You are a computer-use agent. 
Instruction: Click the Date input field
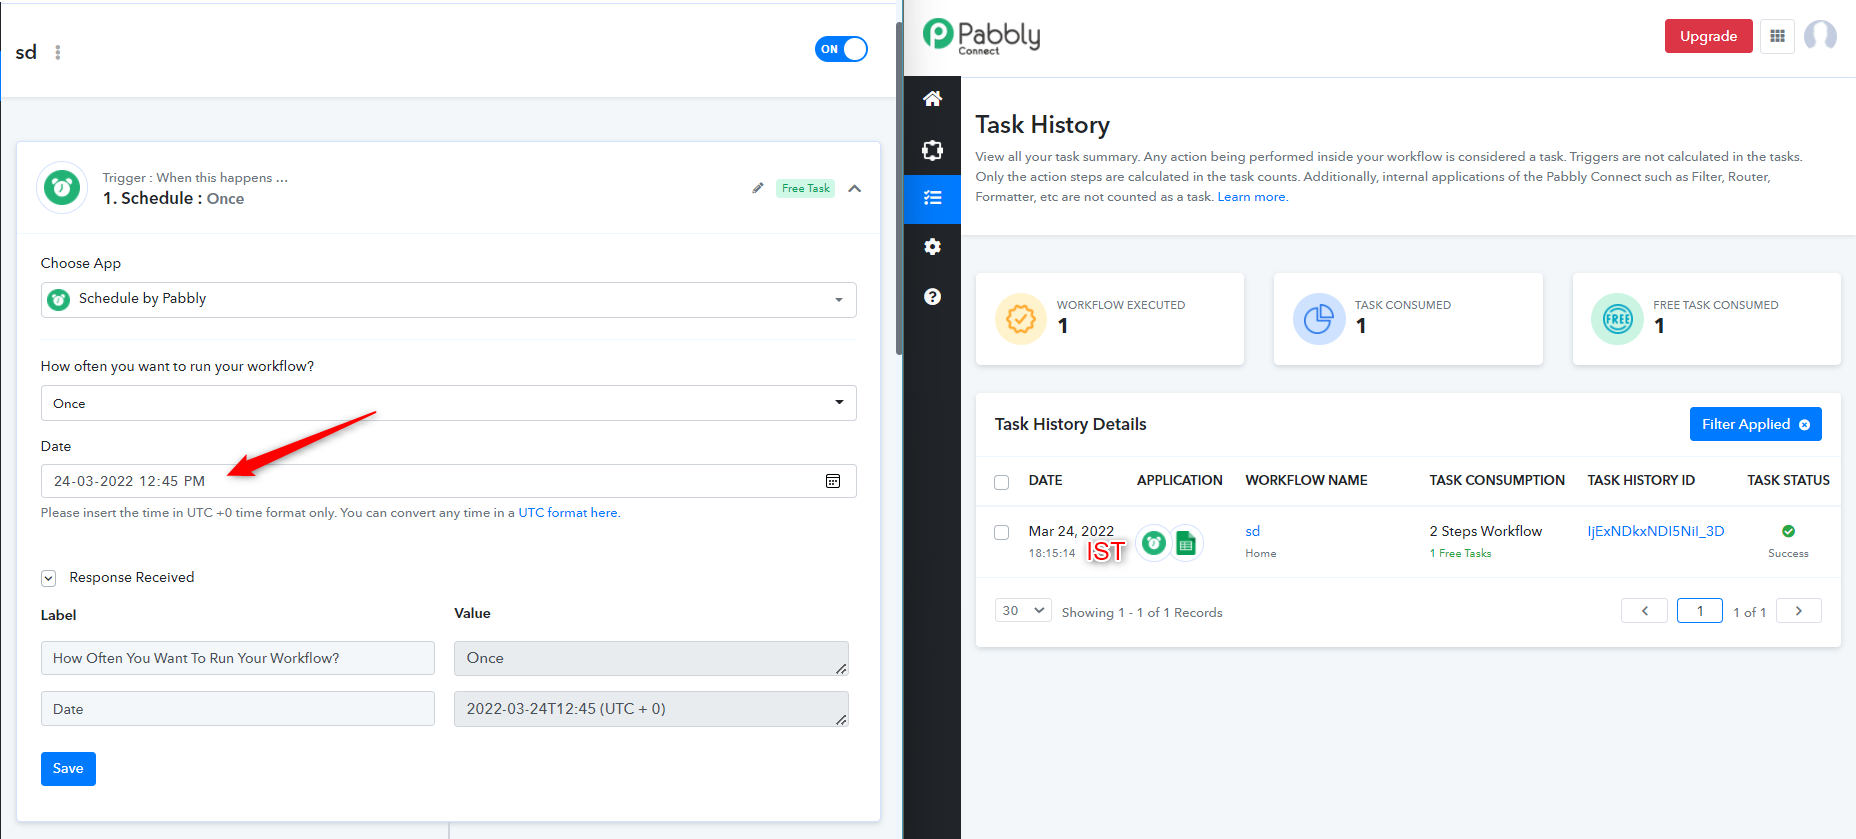[448, 481]
